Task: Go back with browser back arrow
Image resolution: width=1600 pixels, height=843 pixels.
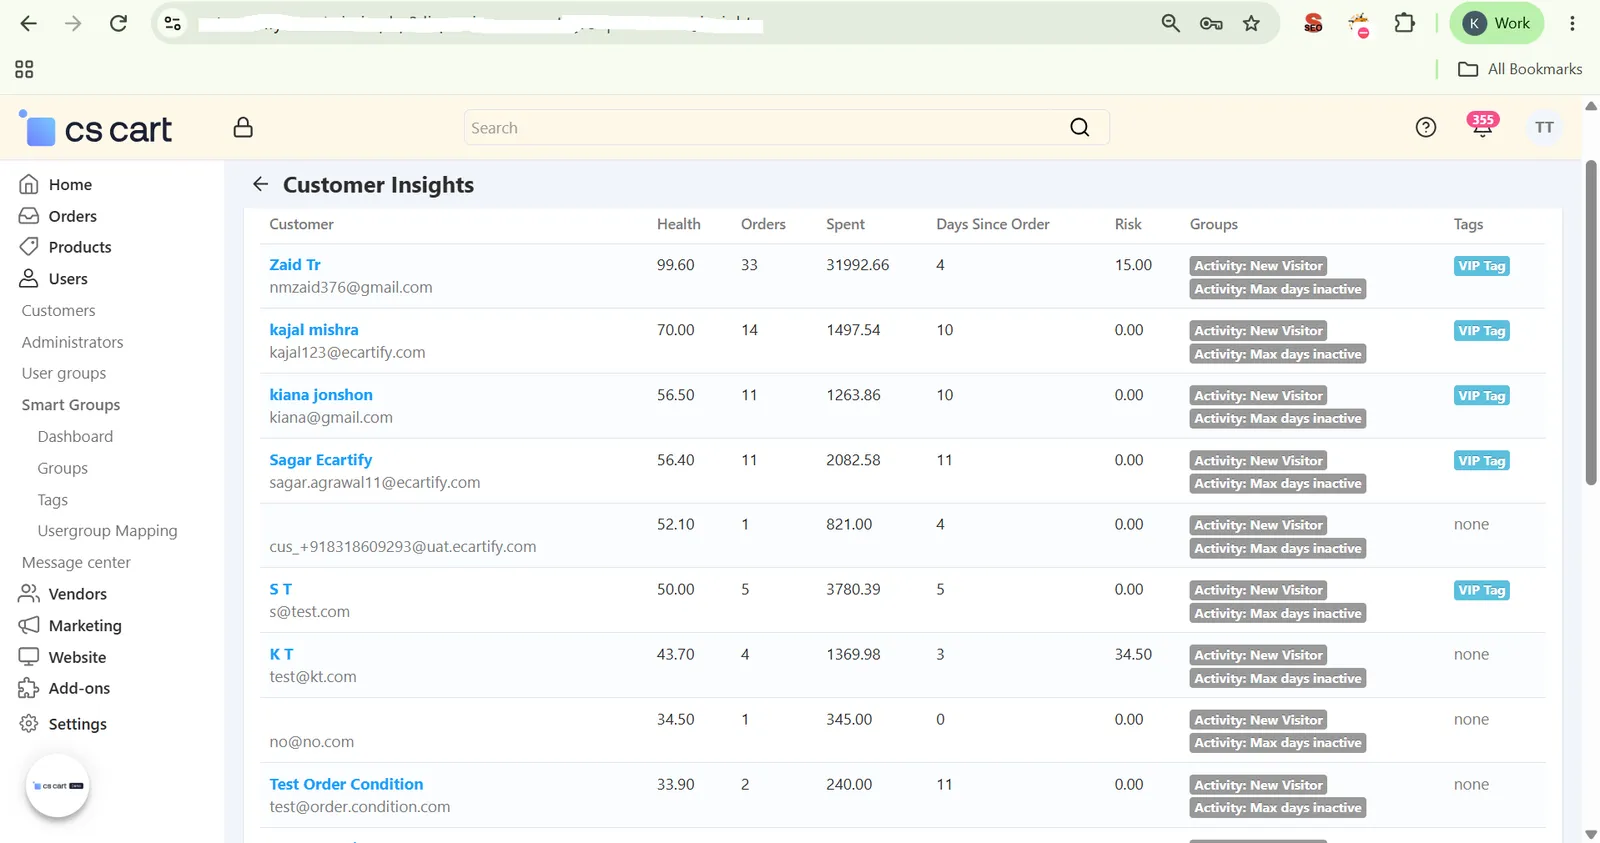Action: point(28,23)
